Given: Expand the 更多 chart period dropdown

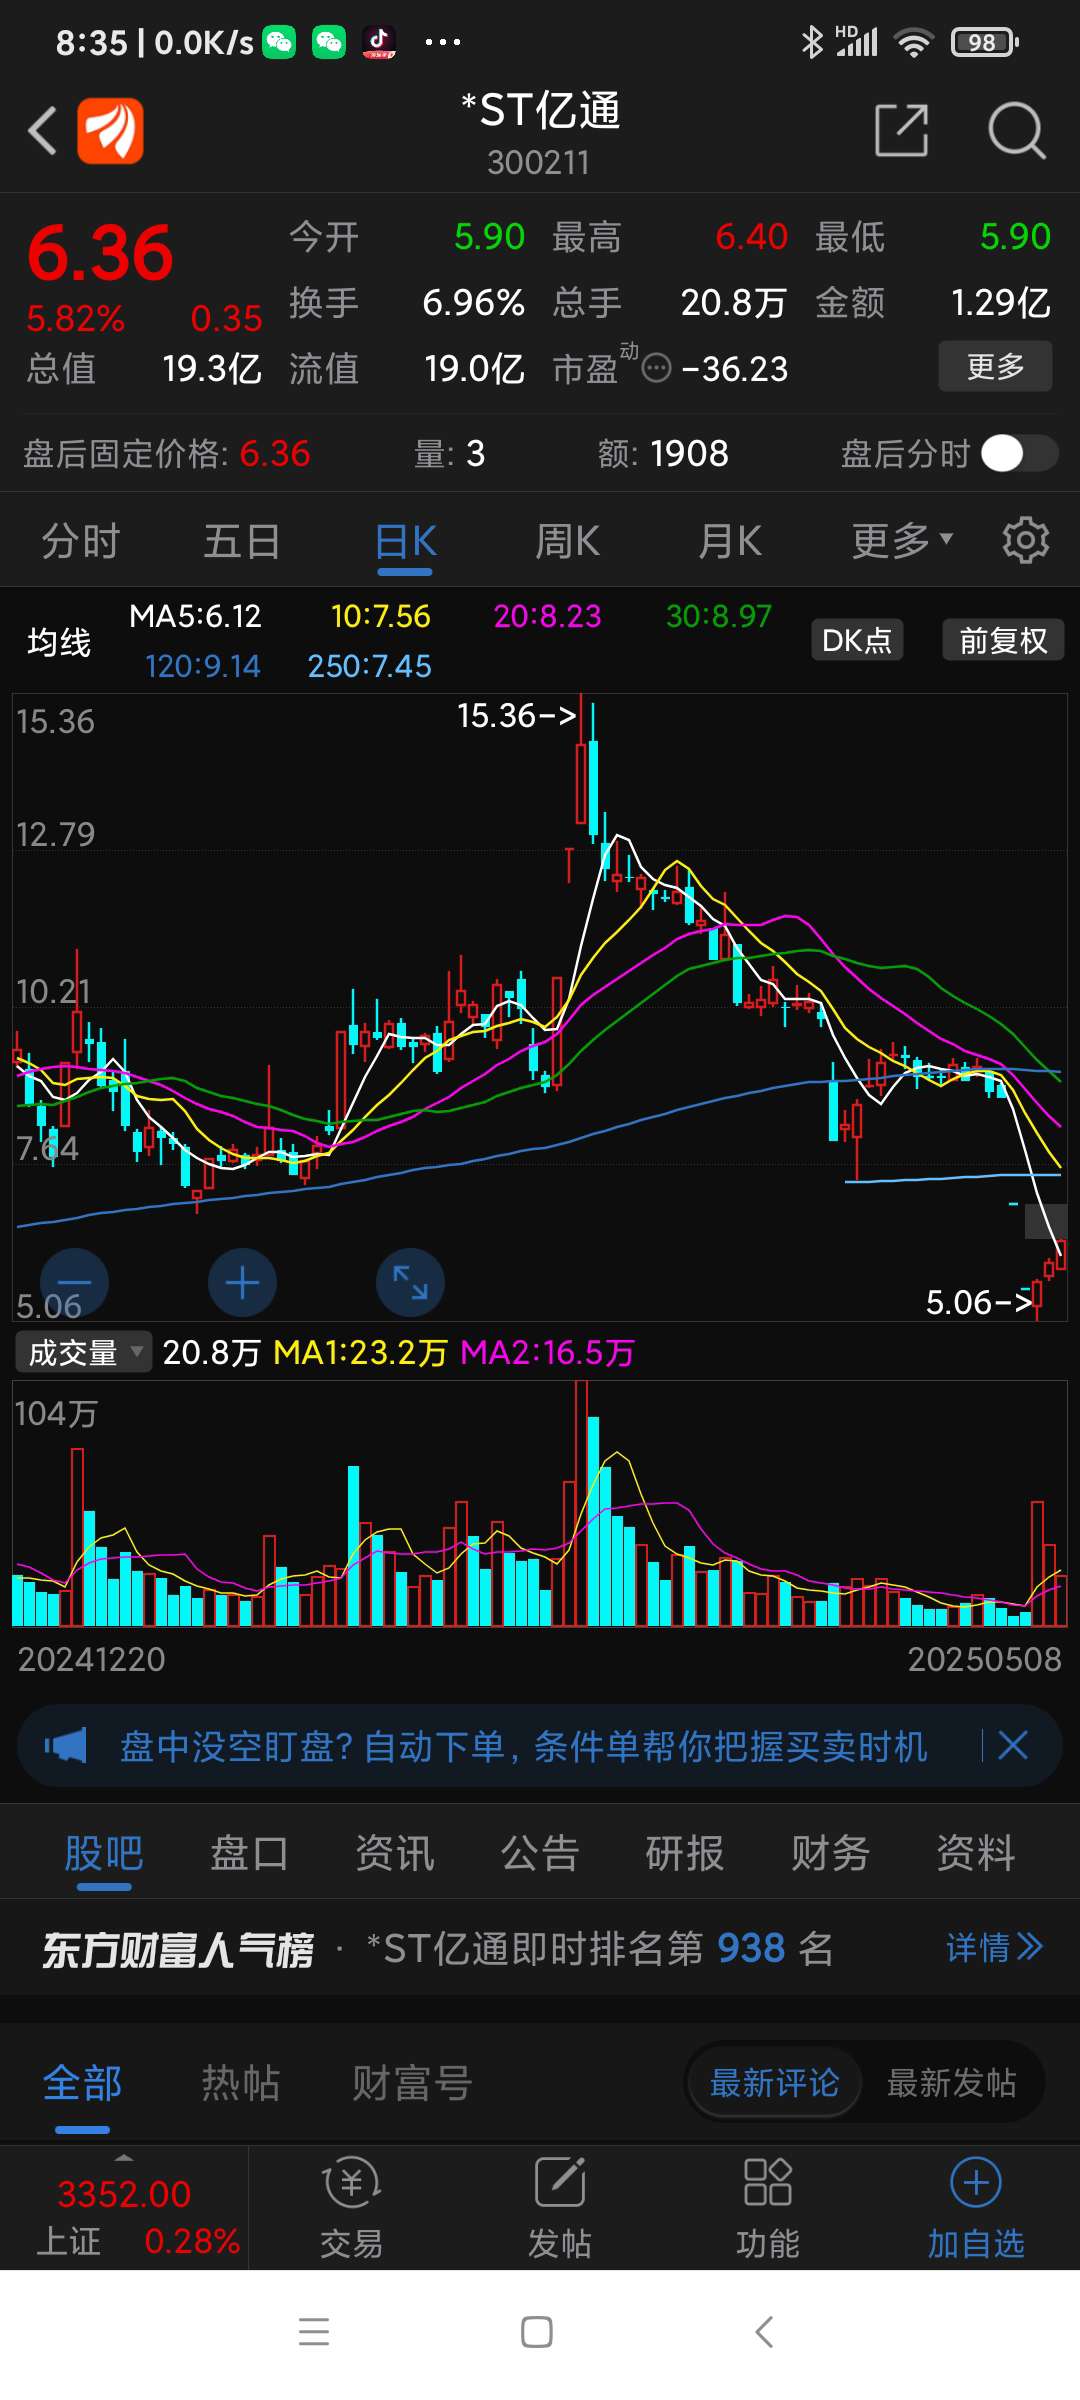Looking at the screenshot, I should tap(902, 541).
